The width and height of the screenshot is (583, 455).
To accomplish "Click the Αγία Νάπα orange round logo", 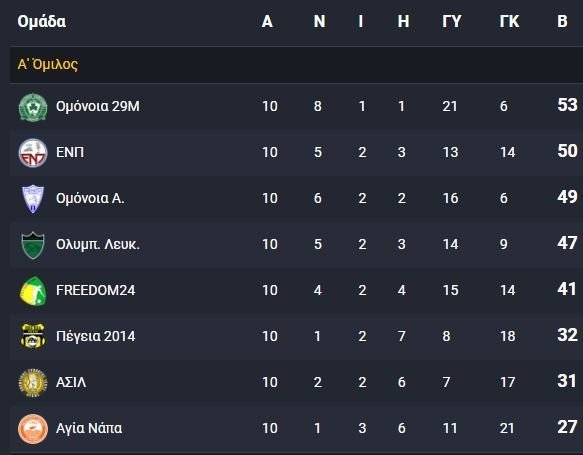I will 33,429.
